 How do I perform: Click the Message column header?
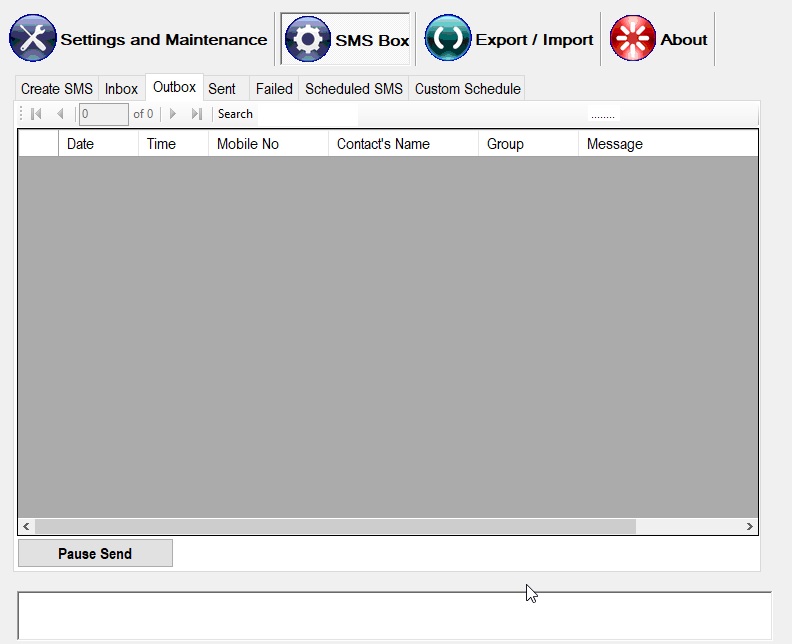pos(668,144)
